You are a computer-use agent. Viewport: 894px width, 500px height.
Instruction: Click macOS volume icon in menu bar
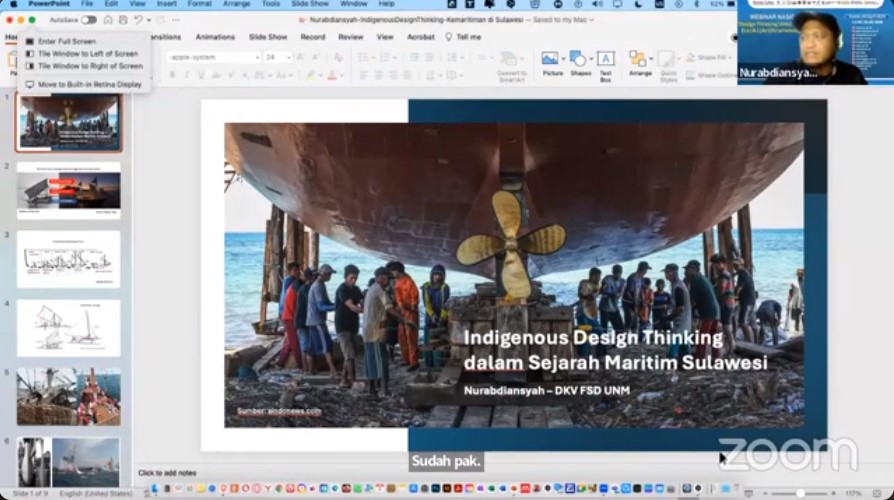597,4
